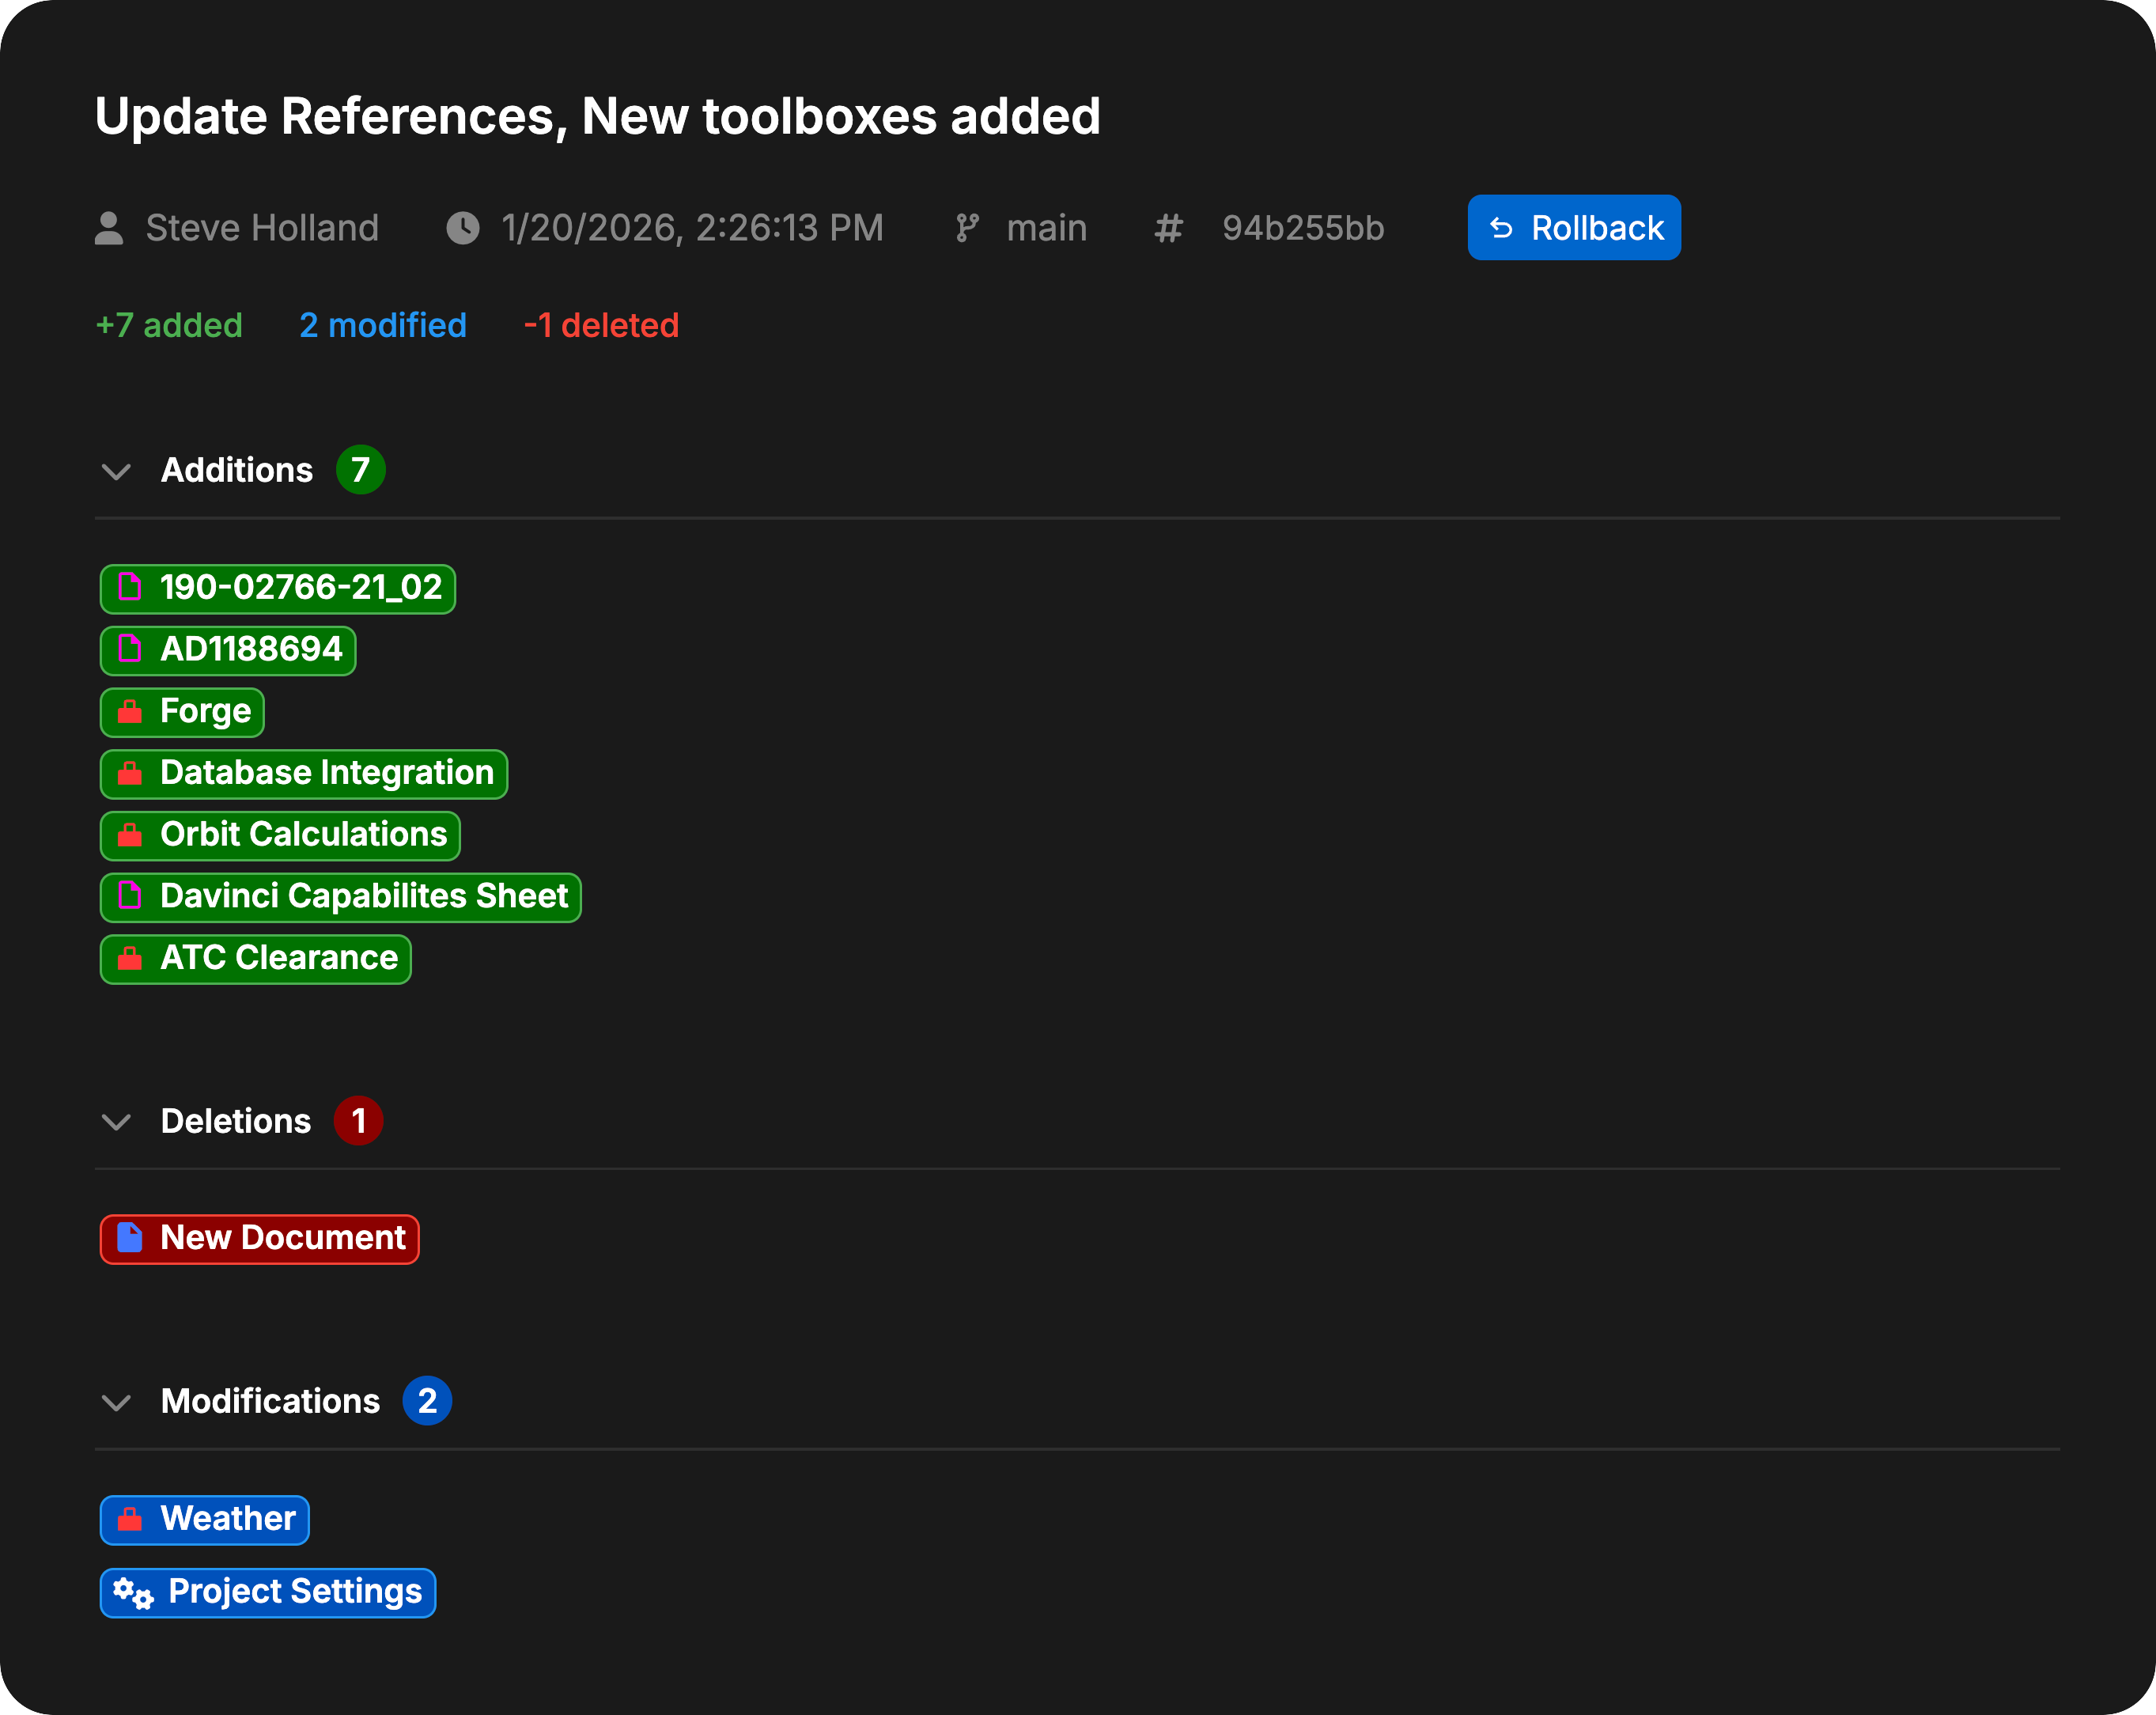2156x1715 pixels.
Task: Click Database Integration toolbox icon
Action: click(130, 774)
